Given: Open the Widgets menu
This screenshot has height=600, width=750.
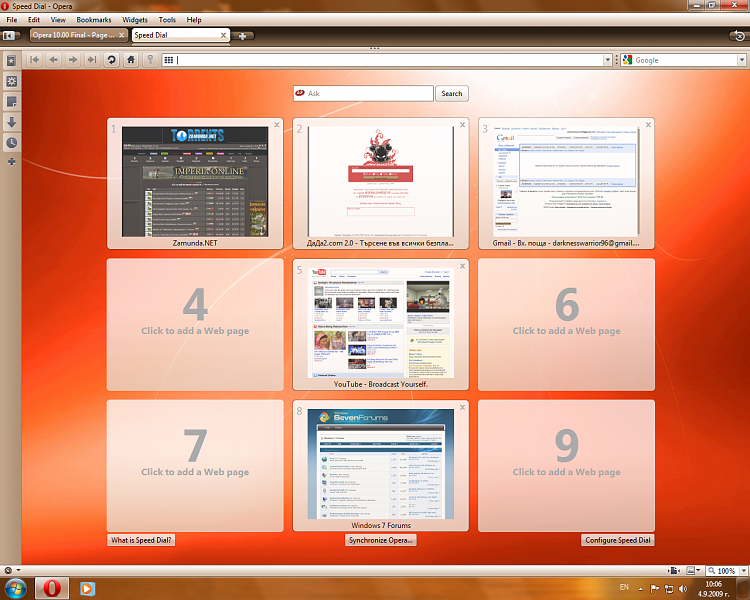Looking at the screenshot, I should (x=135, y=20).
